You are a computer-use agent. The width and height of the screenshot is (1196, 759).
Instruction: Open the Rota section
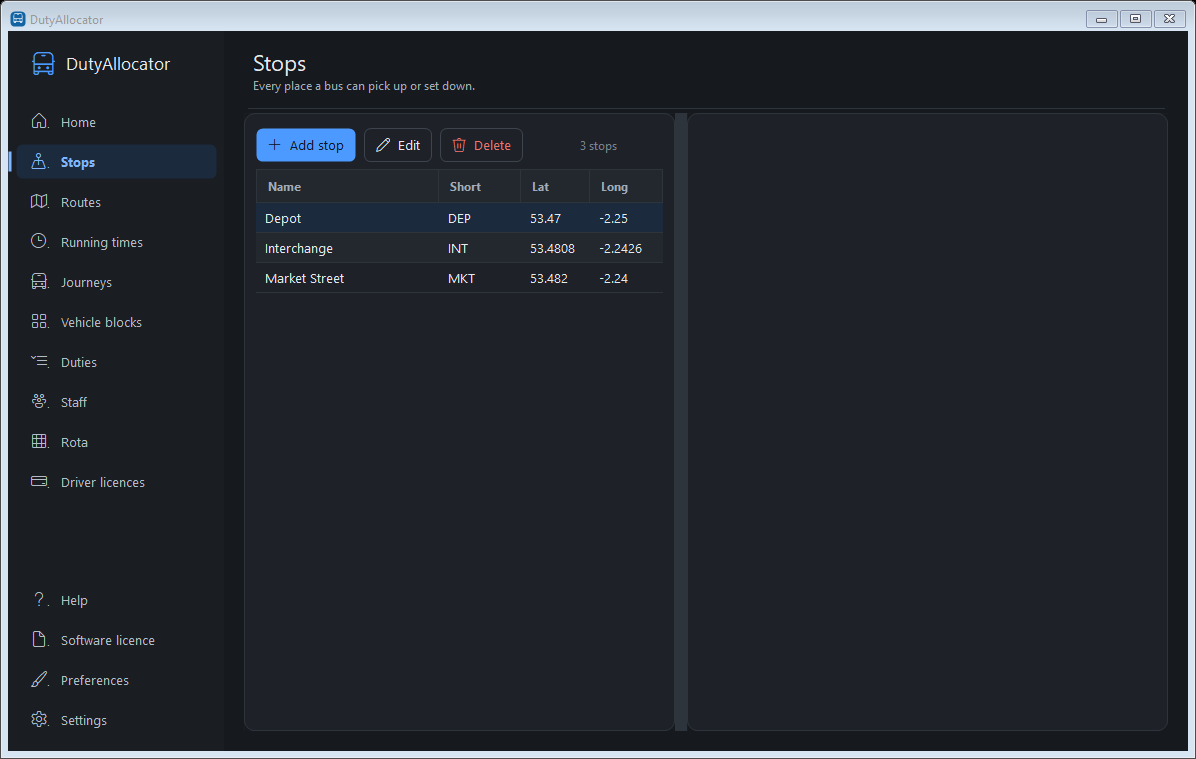point(116,442)
